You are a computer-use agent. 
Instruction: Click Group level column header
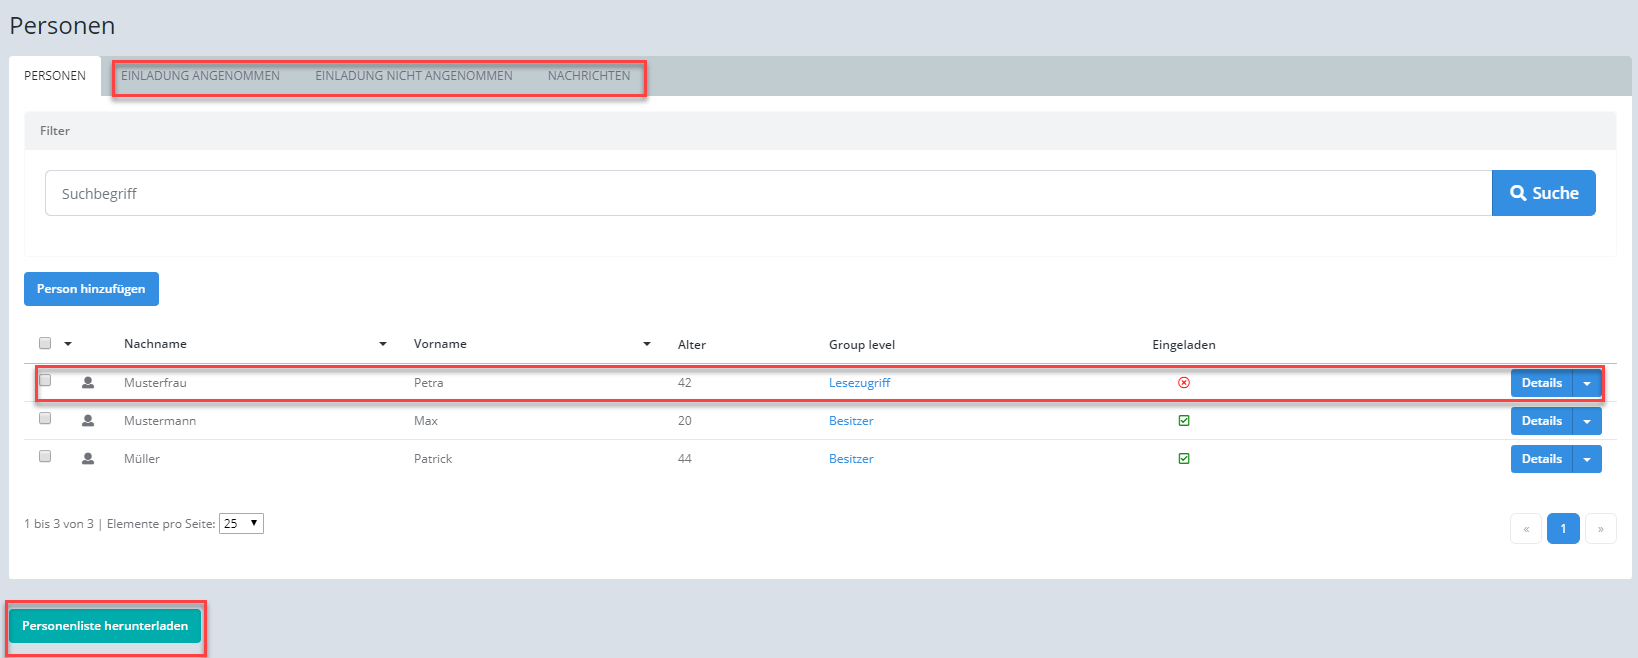[x=862, y=345]
